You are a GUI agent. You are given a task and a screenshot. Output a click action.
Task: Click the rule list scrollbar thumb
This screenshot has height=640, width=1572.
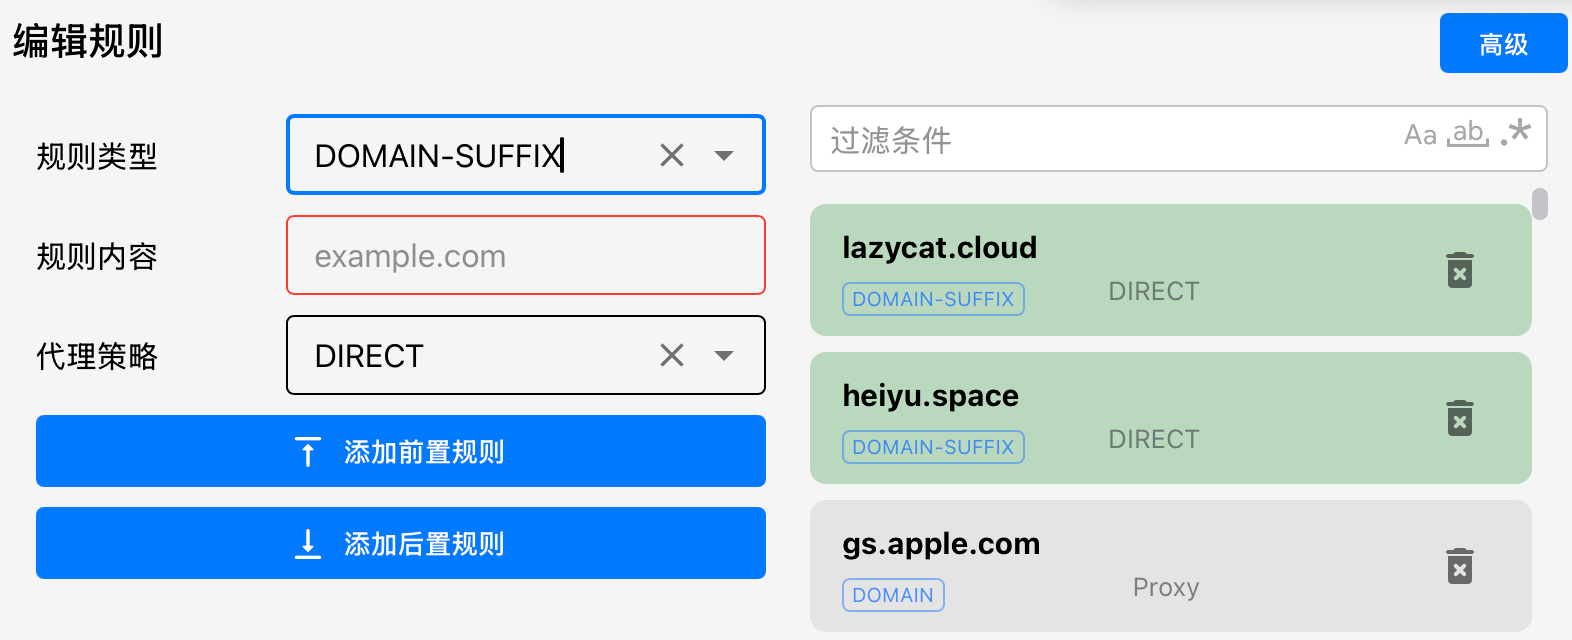click(x=1540, y=204)
